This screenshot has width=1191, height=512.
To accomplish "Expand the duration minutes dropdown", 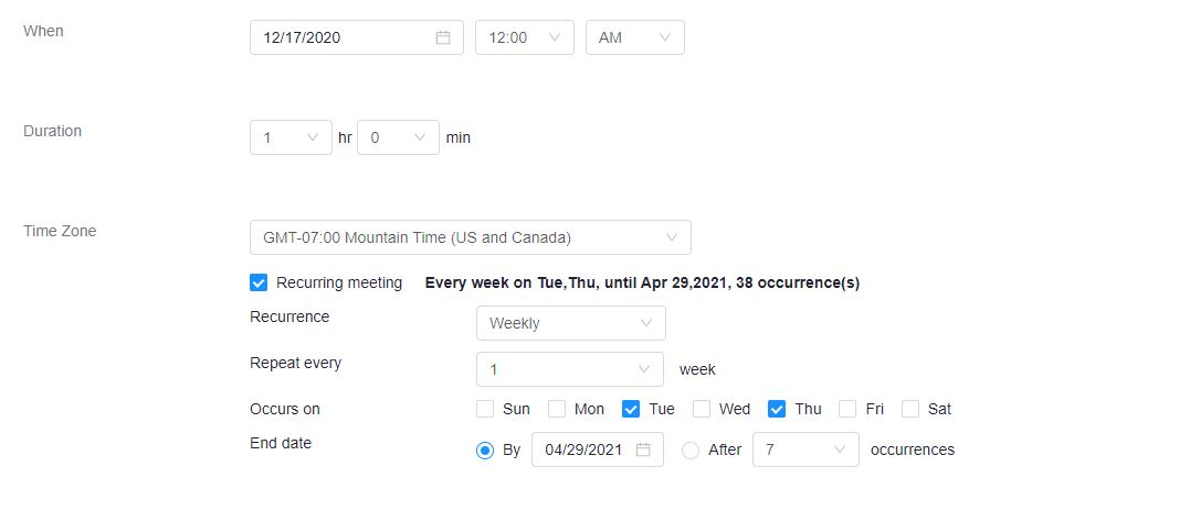I will pos(398,137).
